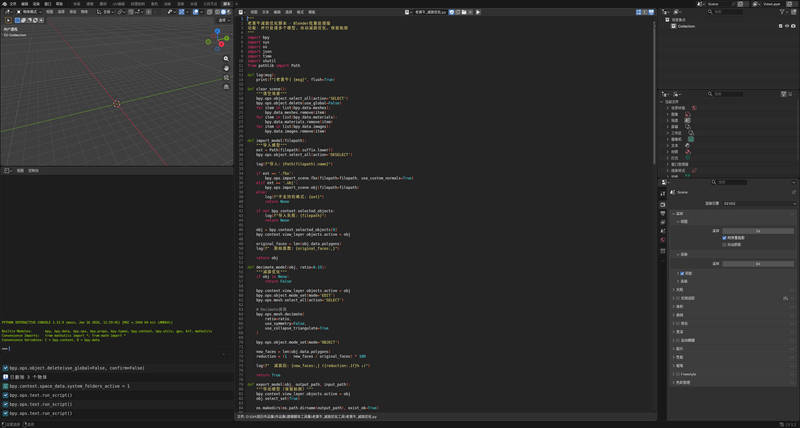Click the Blender logo menu
Image resolution: width=800 pixels, height=428 pixels.
click(4, 4)
